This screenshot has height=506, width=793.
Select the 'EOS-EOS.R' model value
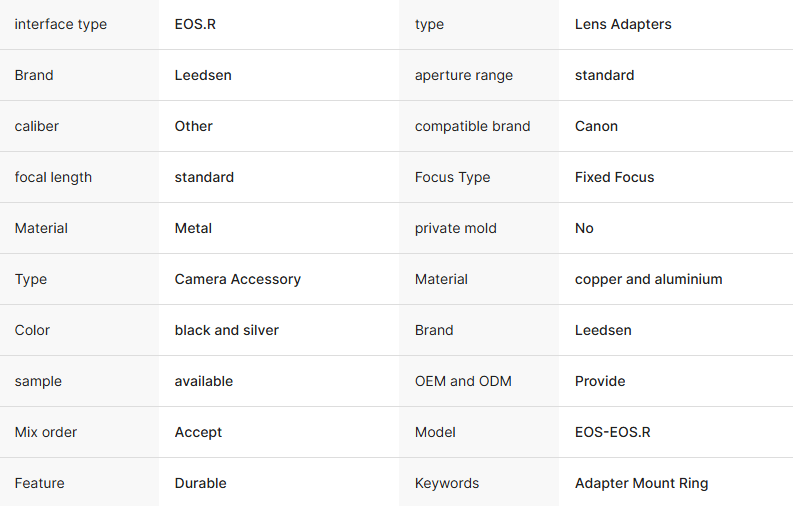[612, 432]
